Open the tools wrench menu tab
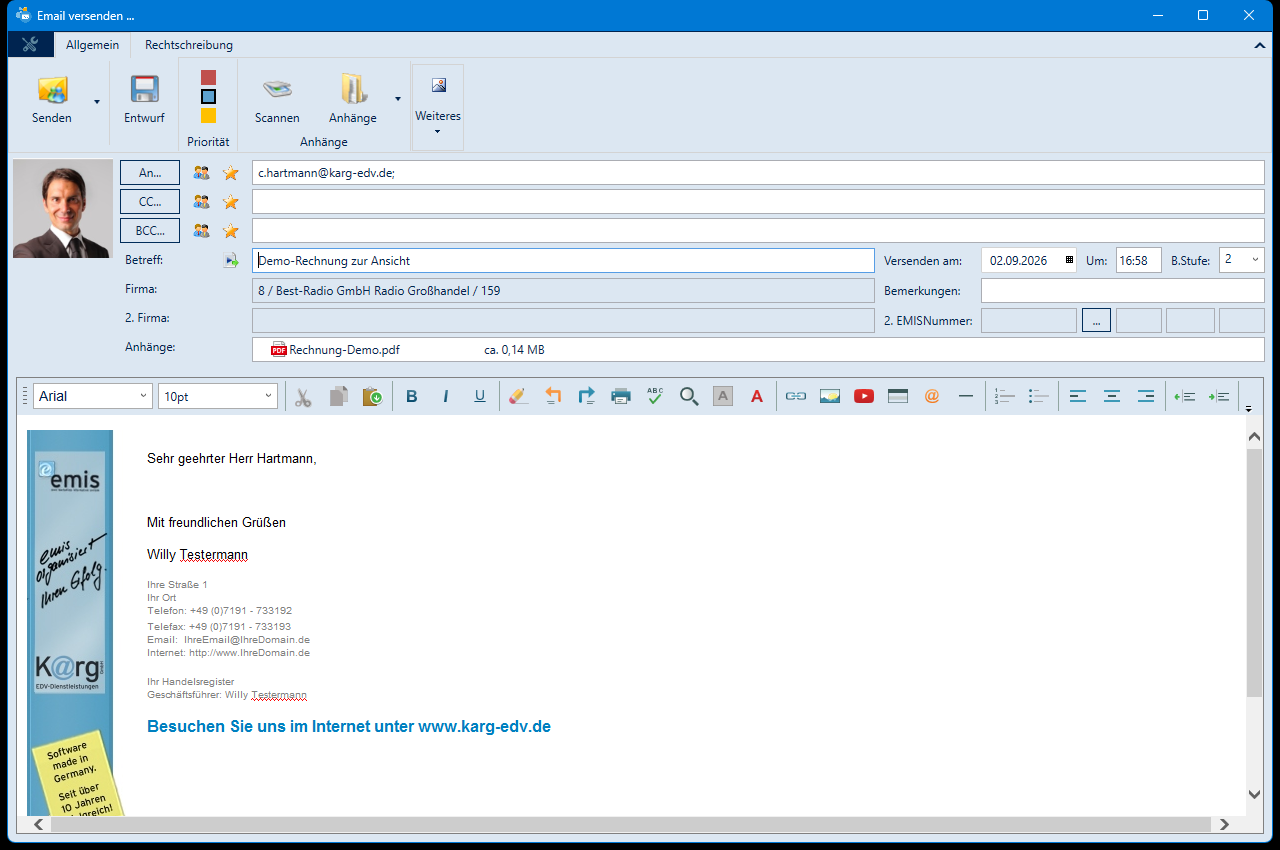 click(30, 45)
